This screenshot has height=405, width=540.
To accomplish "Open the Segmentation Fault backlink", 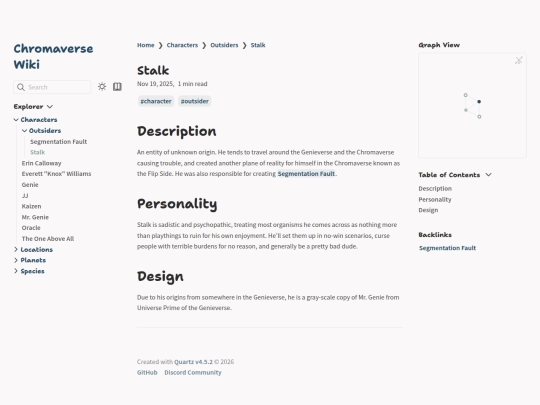I will point(447,248).
